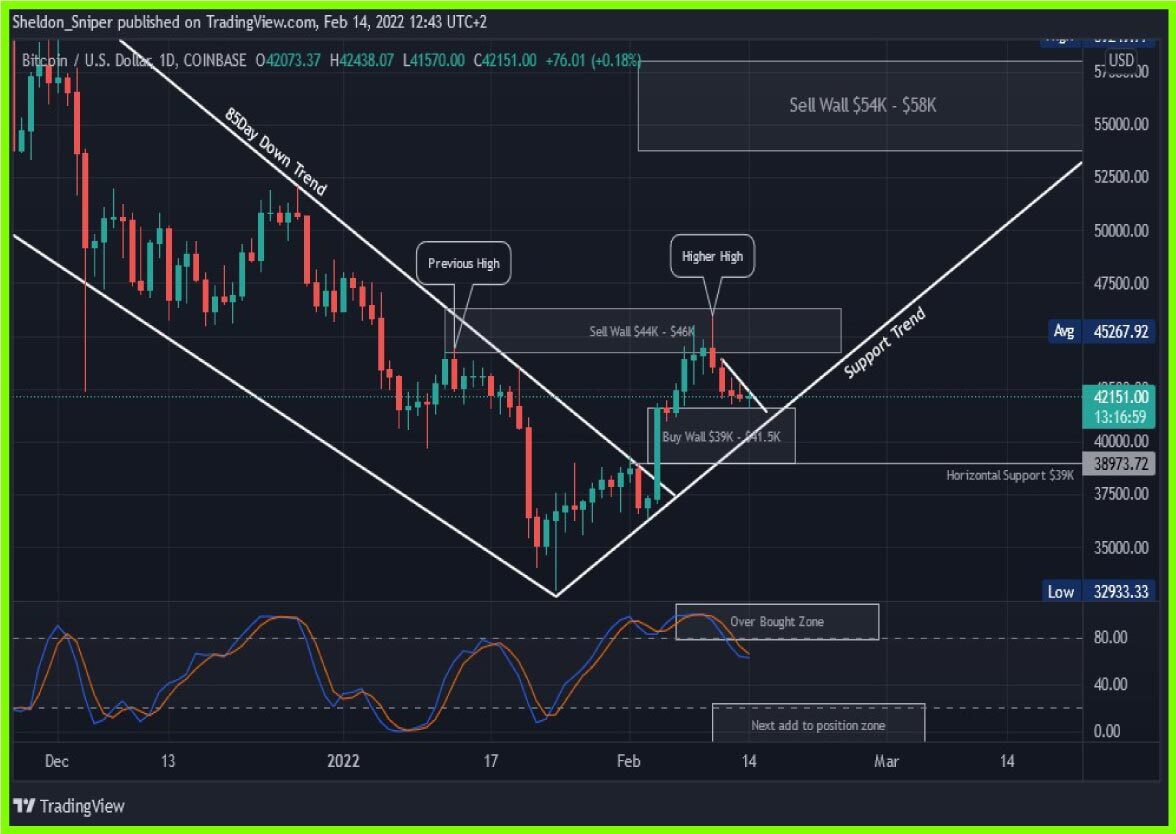Click the Dec label on time axis

tap(56, 761)
